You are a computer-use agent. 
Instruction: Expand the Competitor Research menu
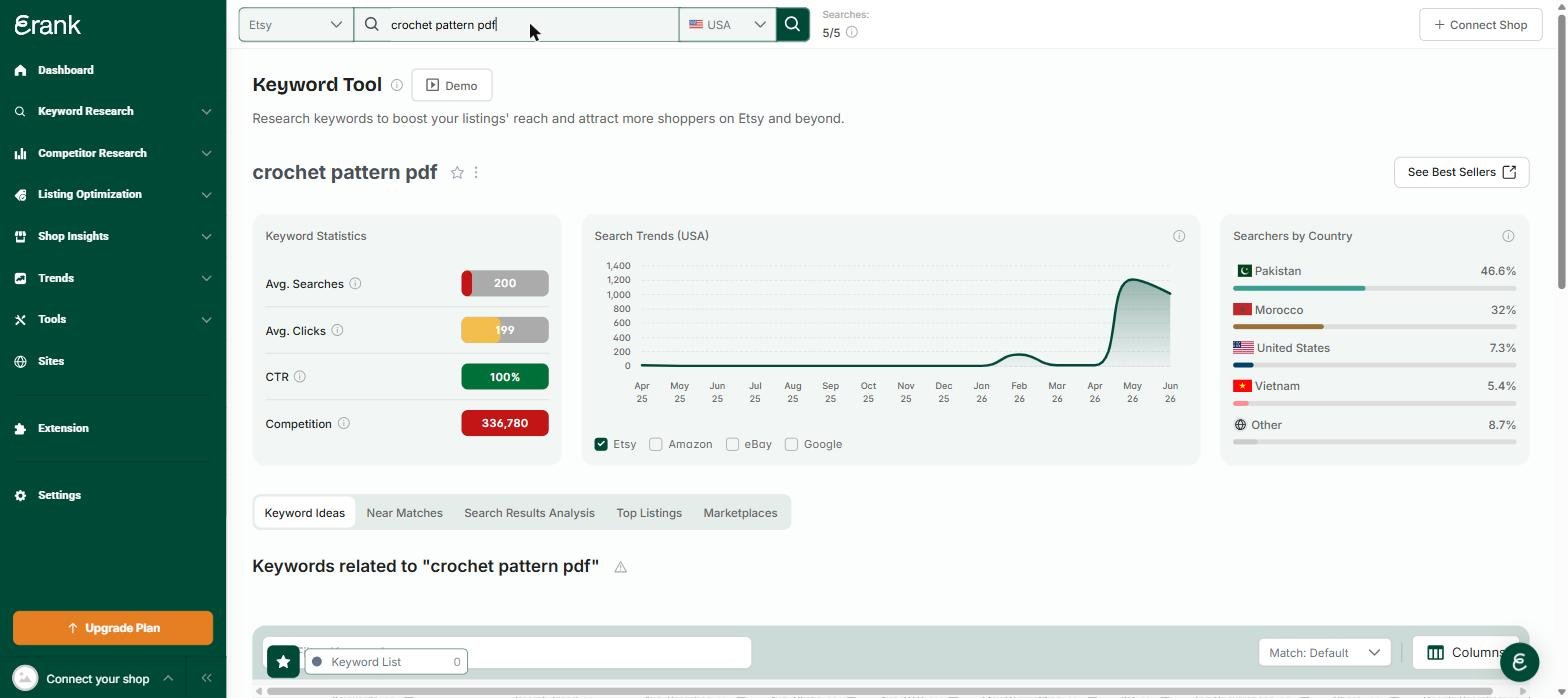click(206, 153)
